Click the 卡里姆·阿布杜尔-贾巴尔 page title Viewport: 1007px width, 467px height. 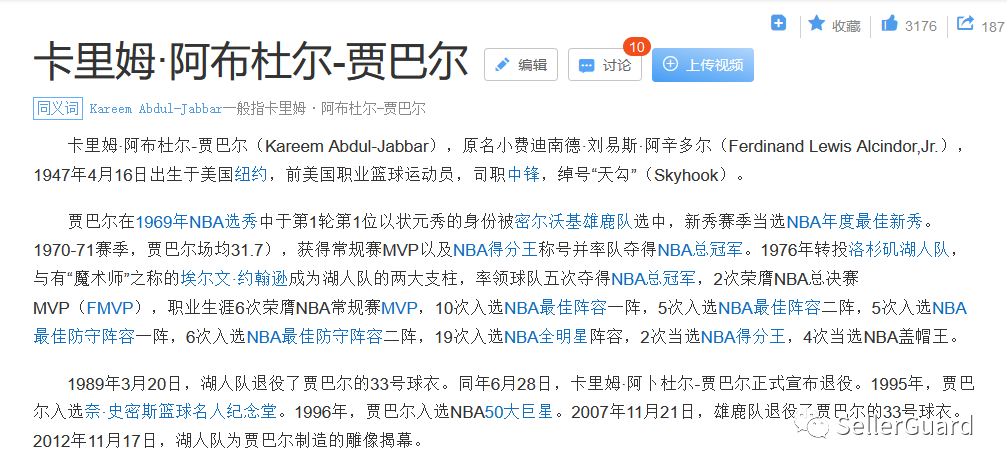pos(250,64)
